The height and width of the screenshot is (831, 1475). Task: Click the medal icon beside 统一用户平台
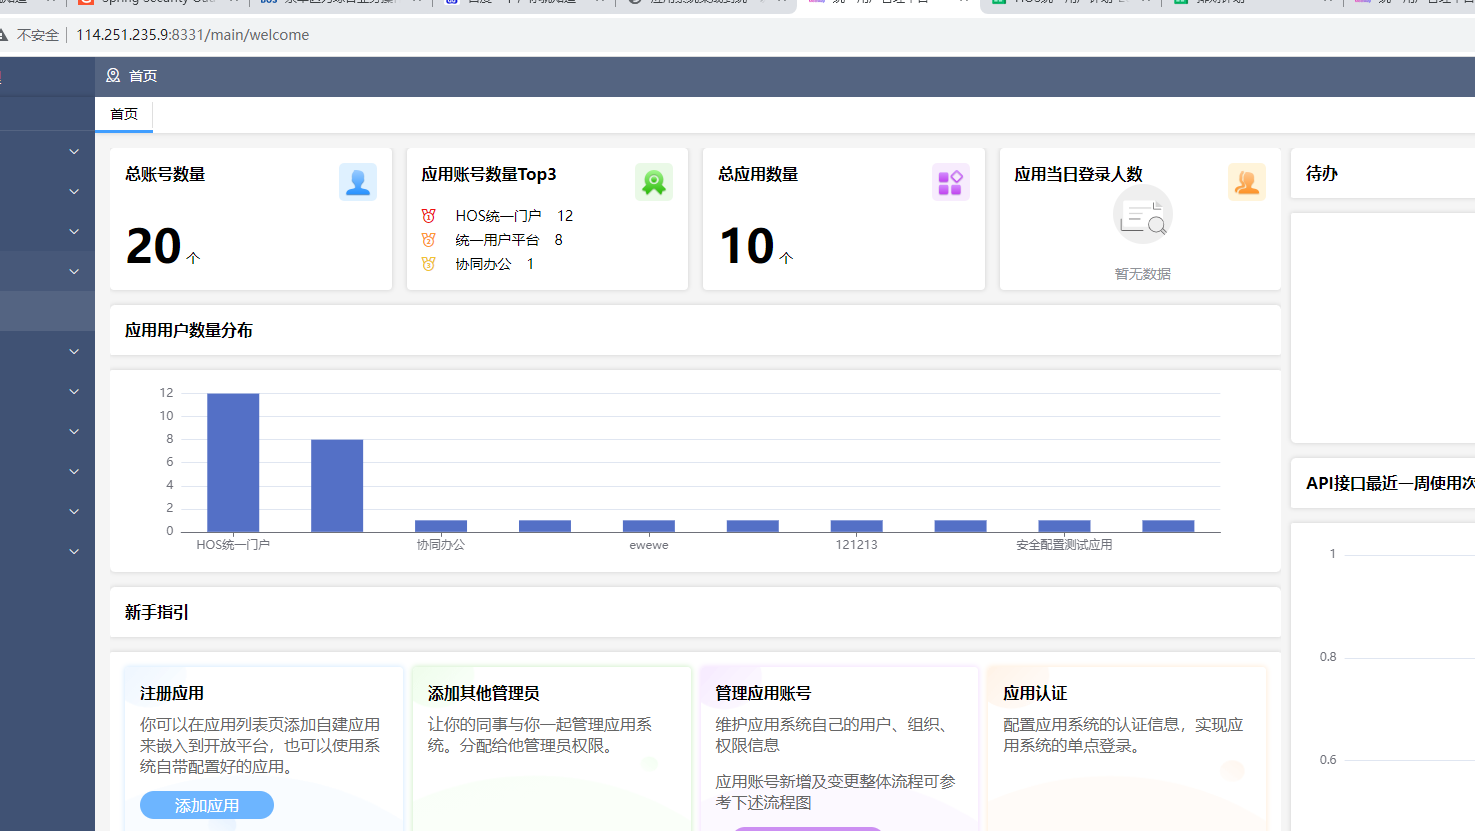[x=428, y=240]
